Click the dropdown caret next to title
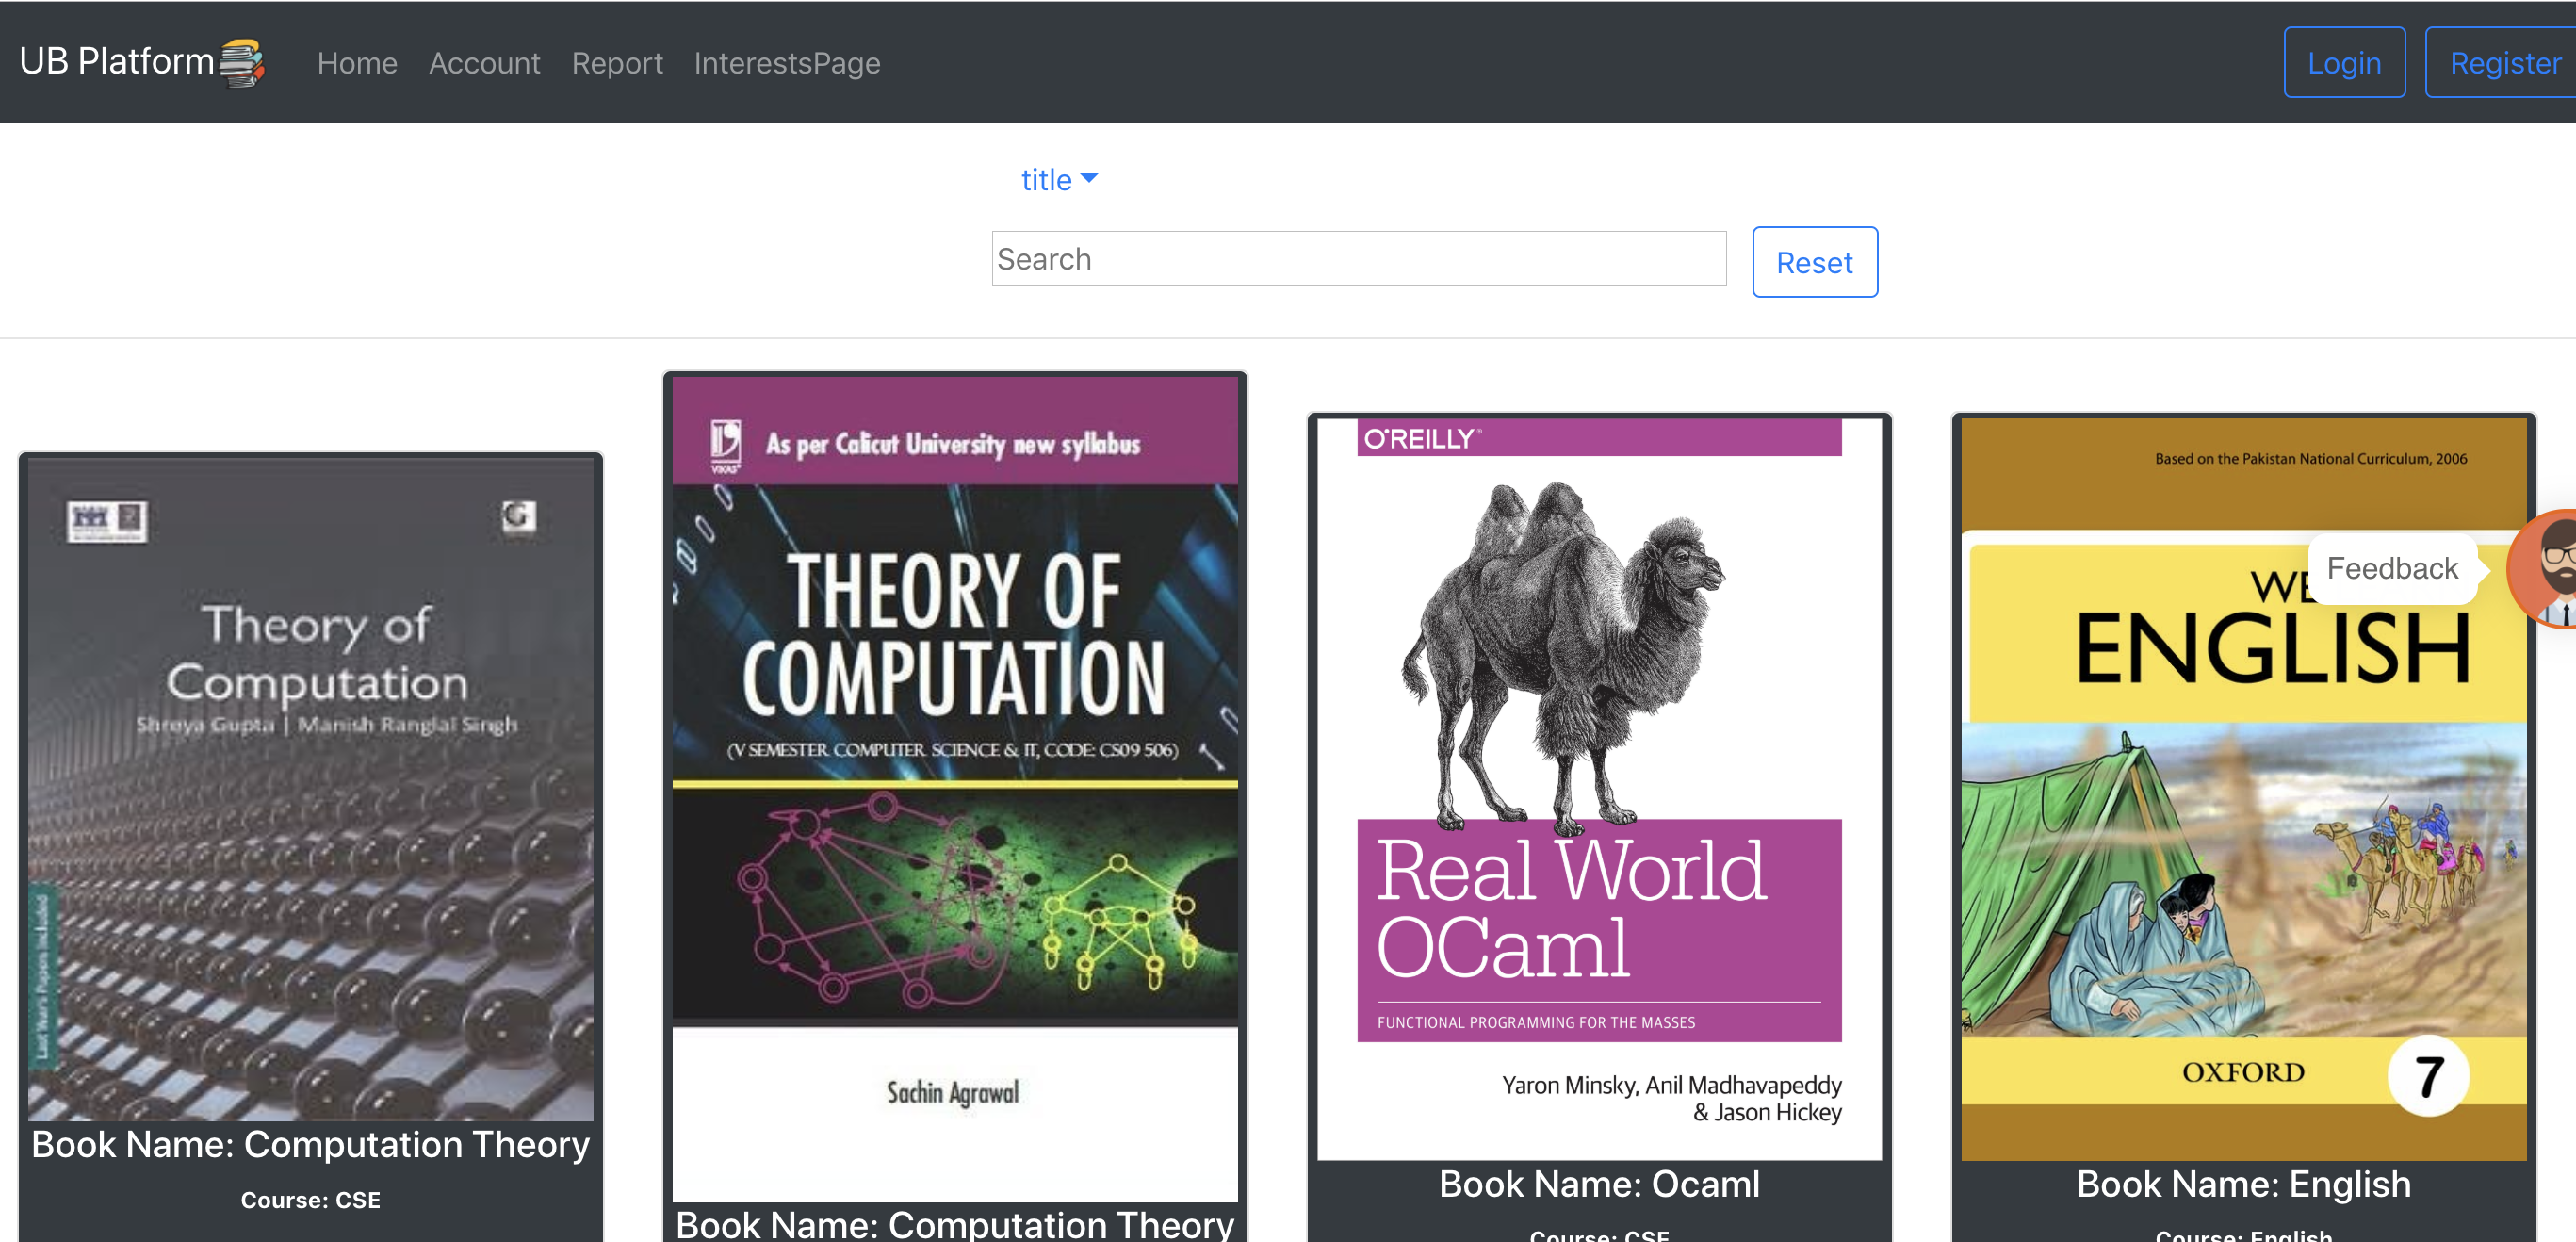 (x=1089, y=179)
